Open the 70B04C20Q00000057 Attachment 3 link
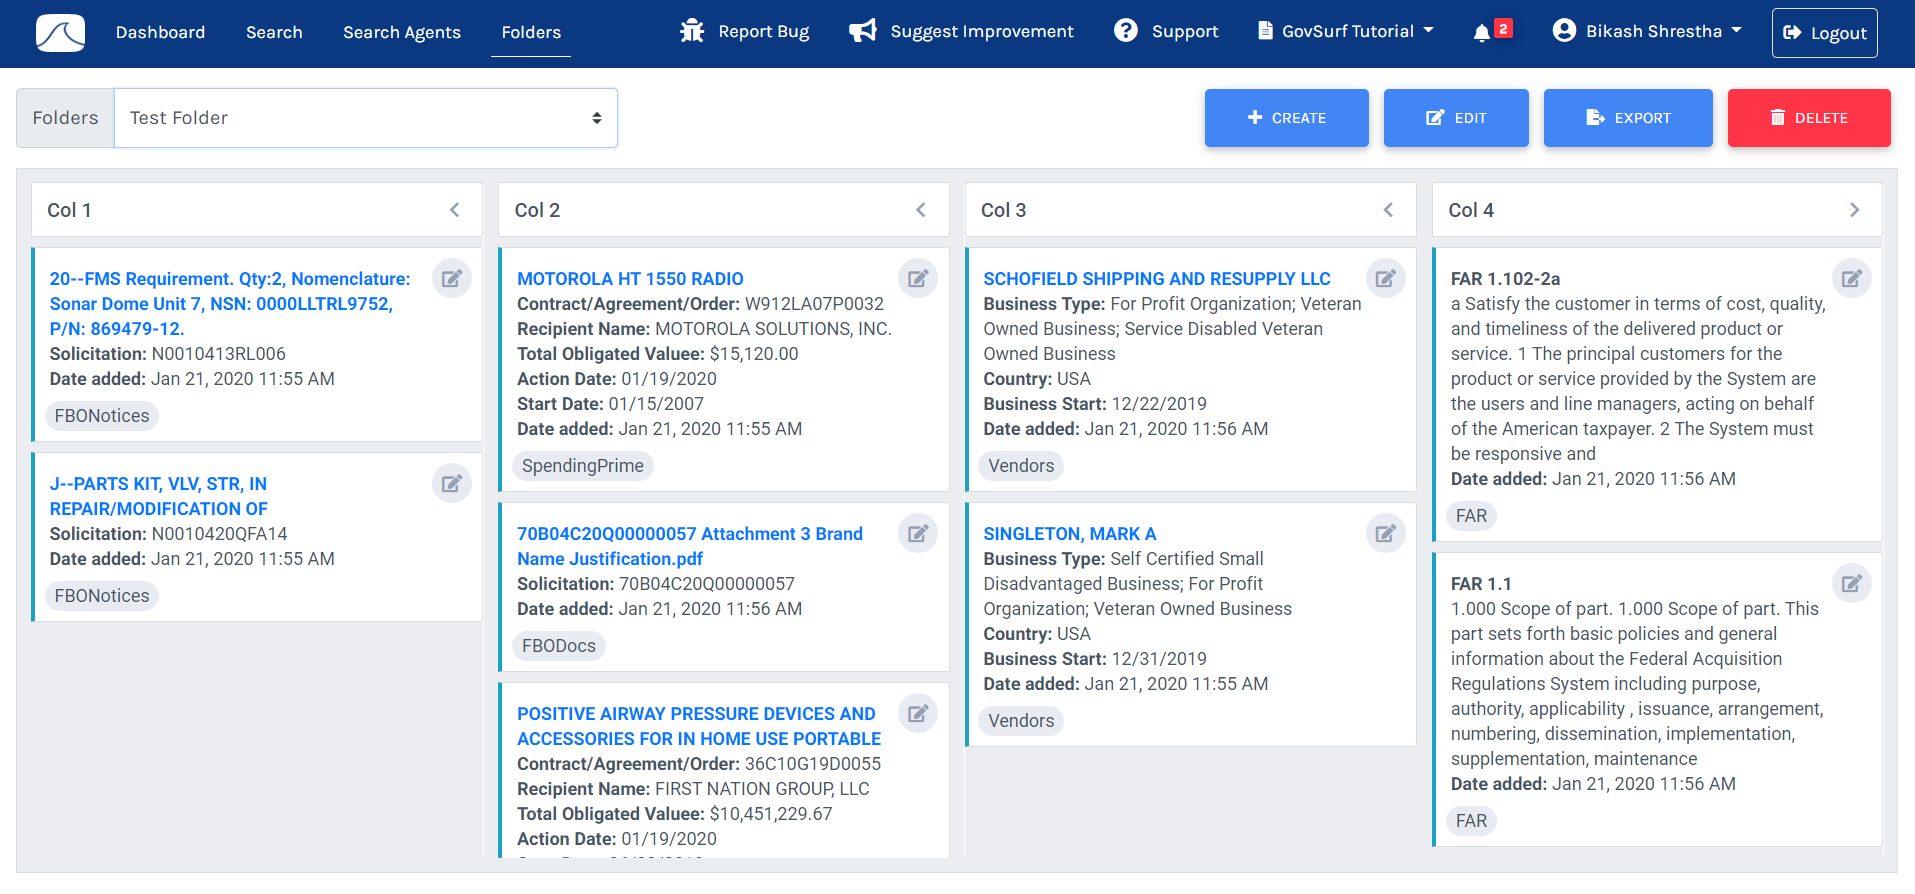Screen dimensions: 1915x894 point(690,546)
